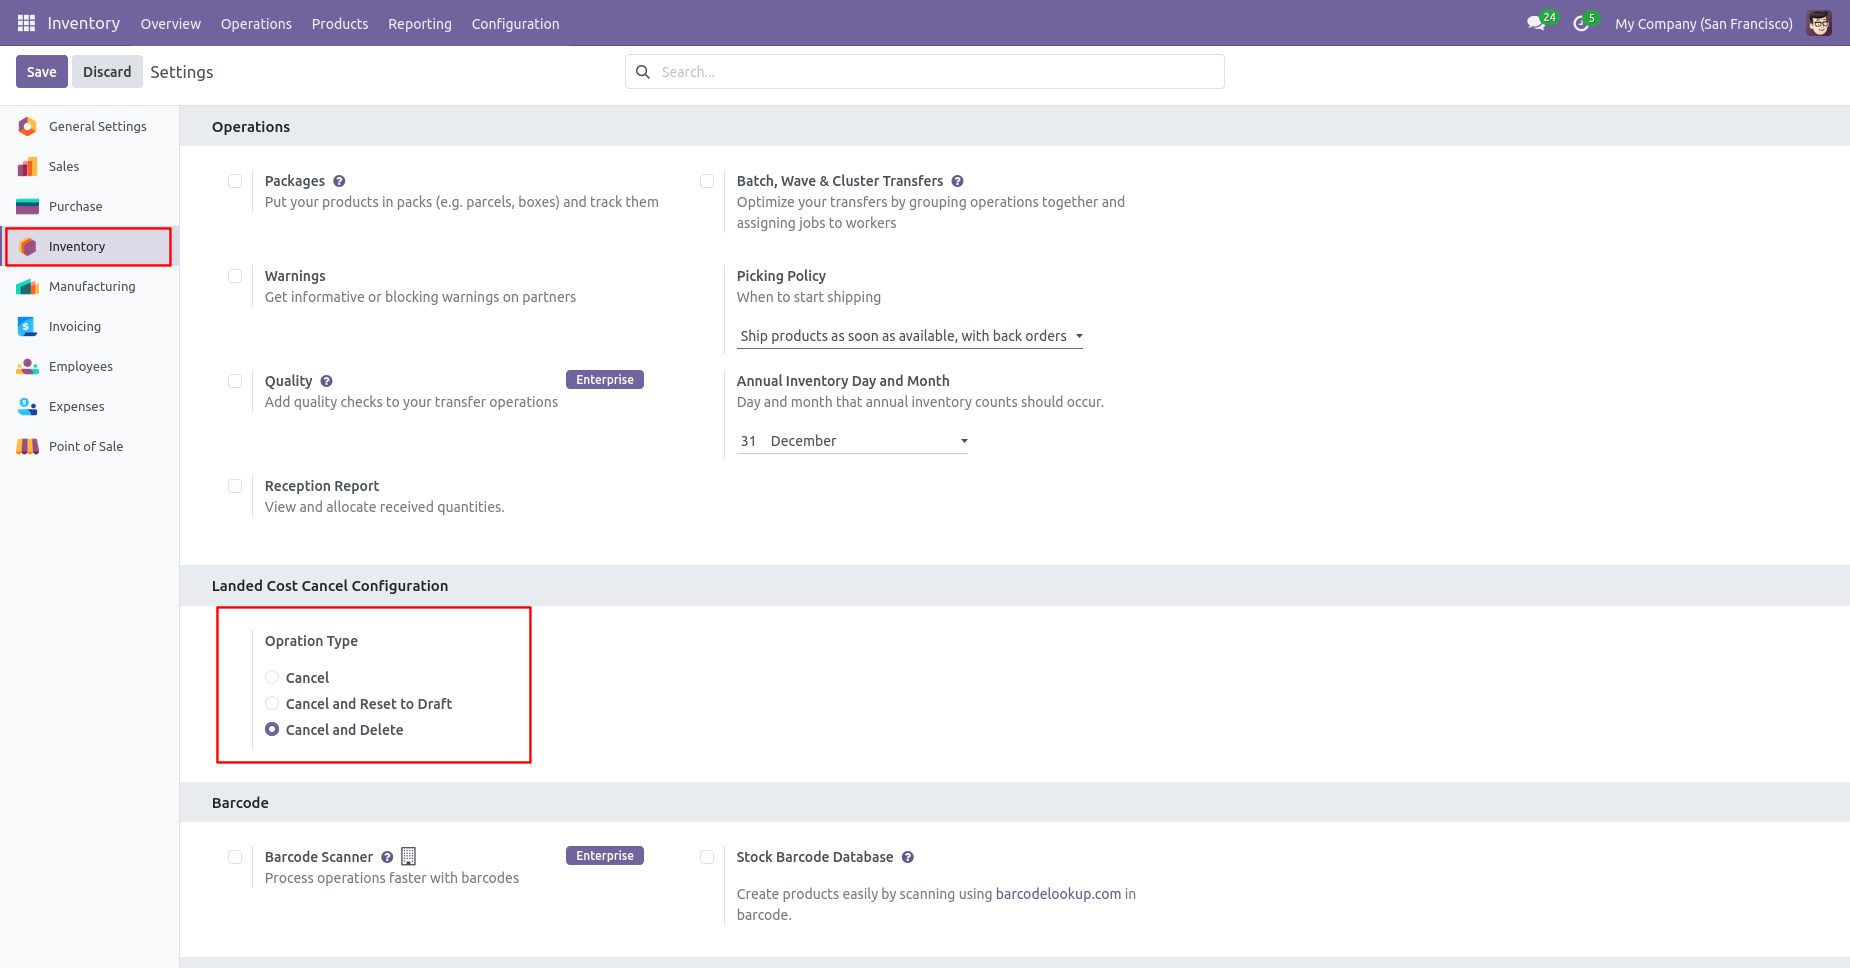Screen dimensions: 1850x968
Task: Open the Overview menu
Action: coord(170,23)
